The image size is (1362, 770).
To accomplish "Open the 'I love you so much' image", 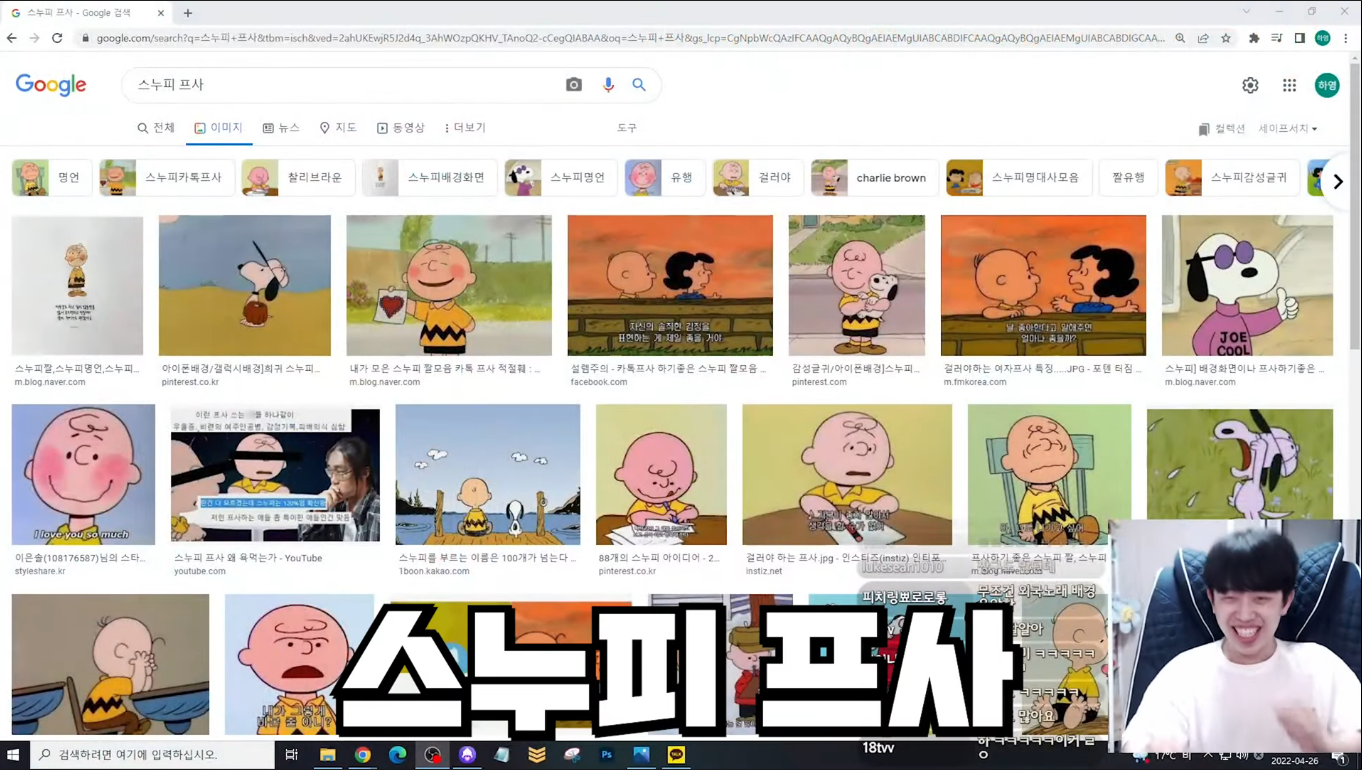I will (x=83, y=474).
